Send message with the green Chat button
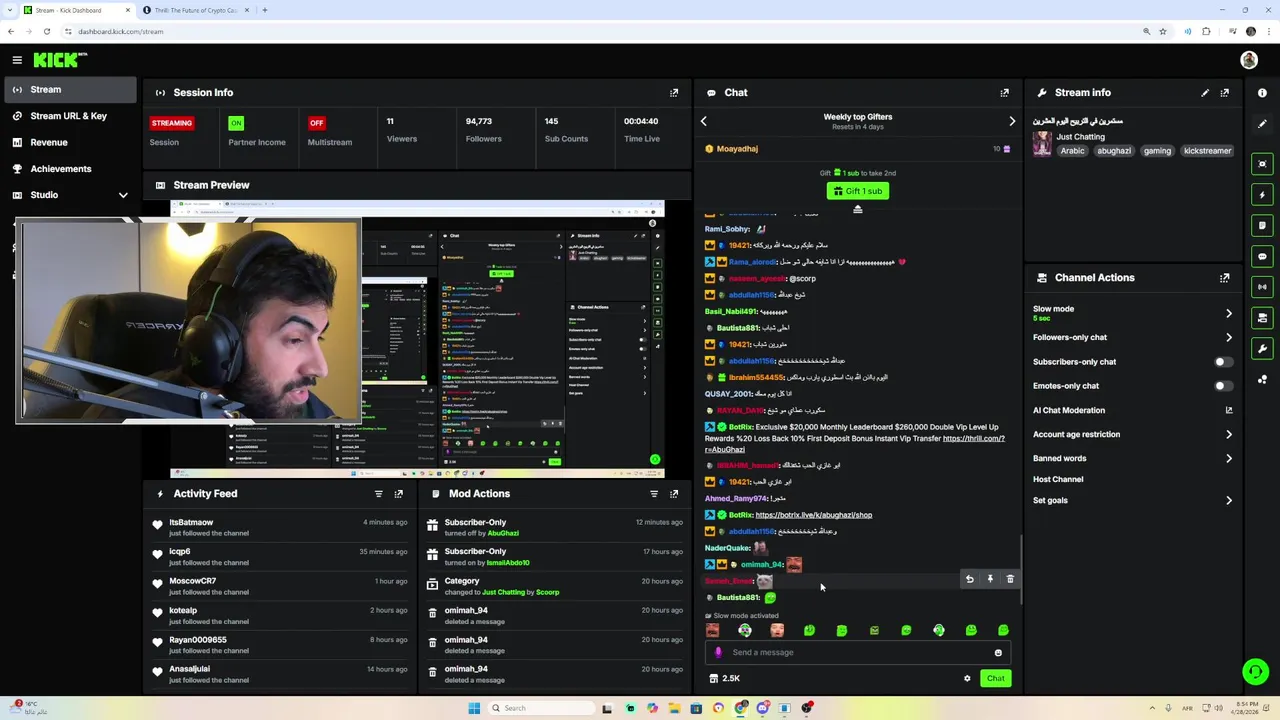The image size is (1280, 720). 995,679
